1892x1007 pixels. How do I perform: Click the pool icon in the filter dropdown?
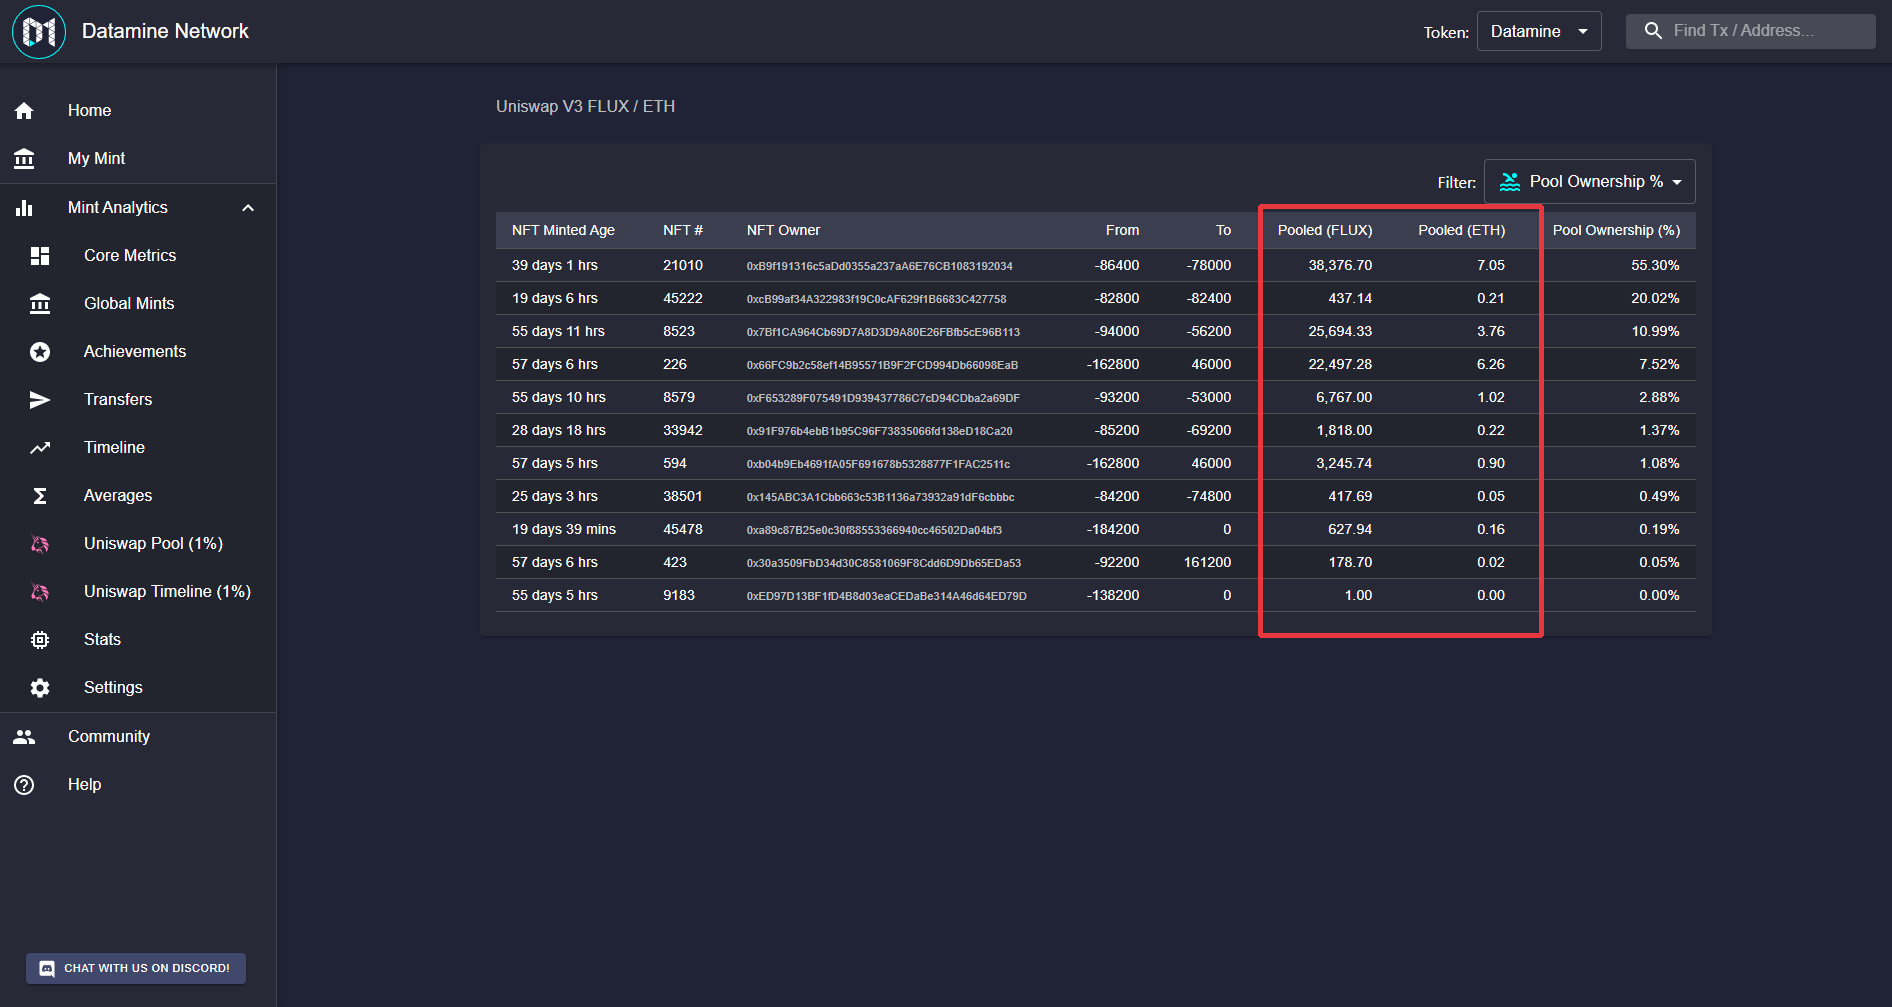point(1510,182)
